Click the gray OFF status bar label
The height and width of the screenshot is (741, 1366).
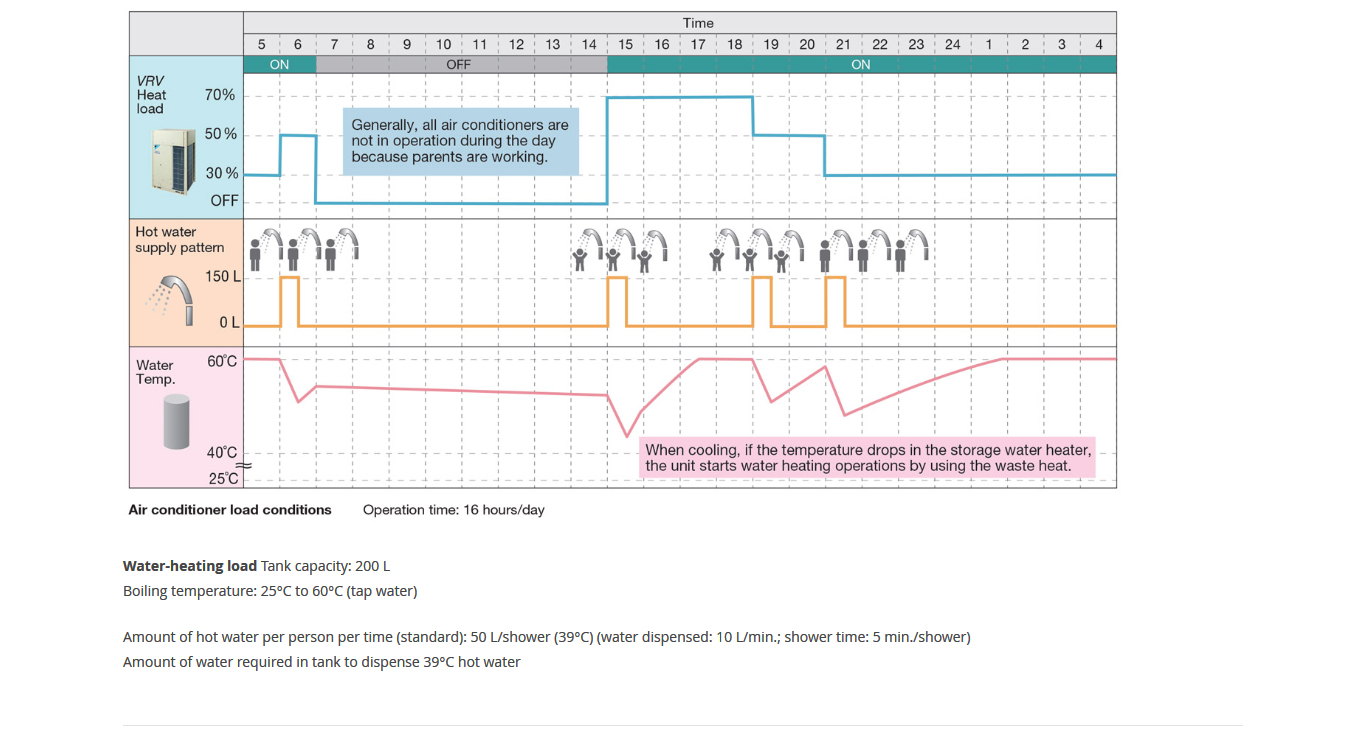tap(459, 64)
